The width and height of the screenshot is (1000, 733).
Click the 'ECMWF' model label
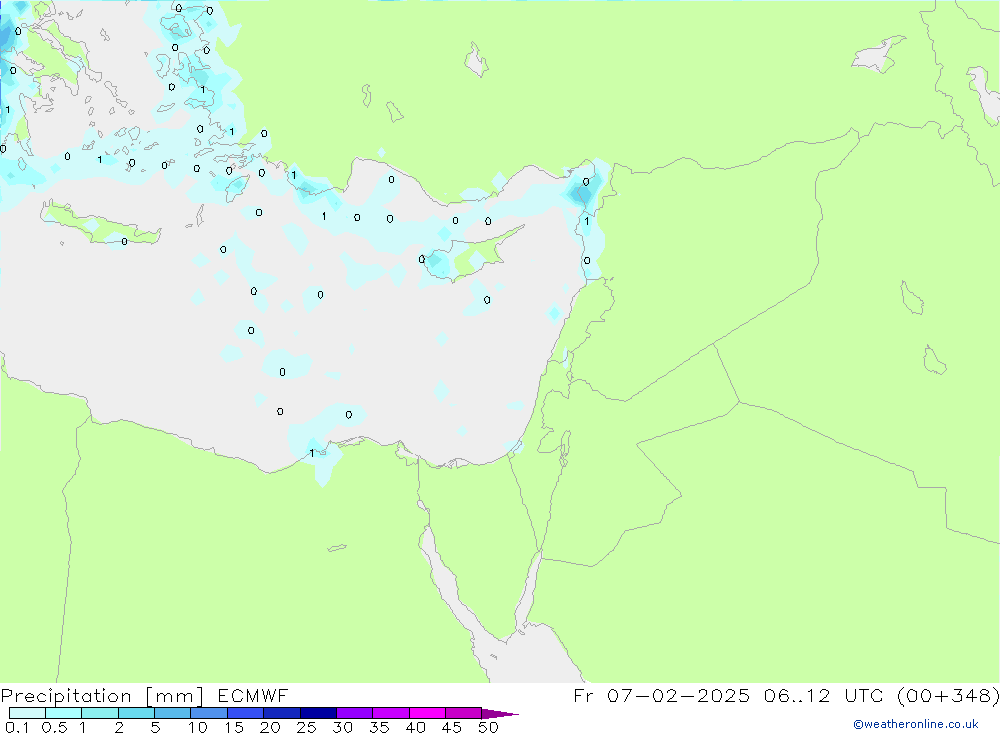tap(253, 696)
